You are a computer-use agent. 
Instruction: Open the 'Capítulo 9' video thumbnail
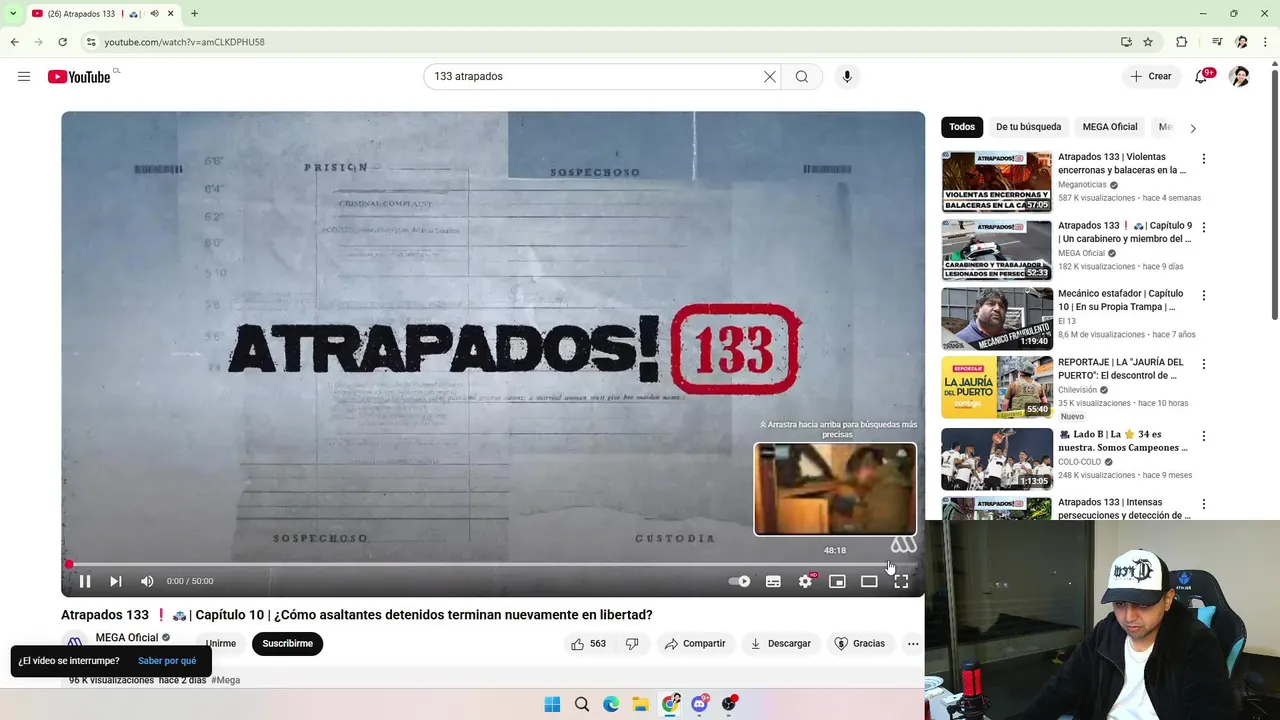tap(996, 250)
